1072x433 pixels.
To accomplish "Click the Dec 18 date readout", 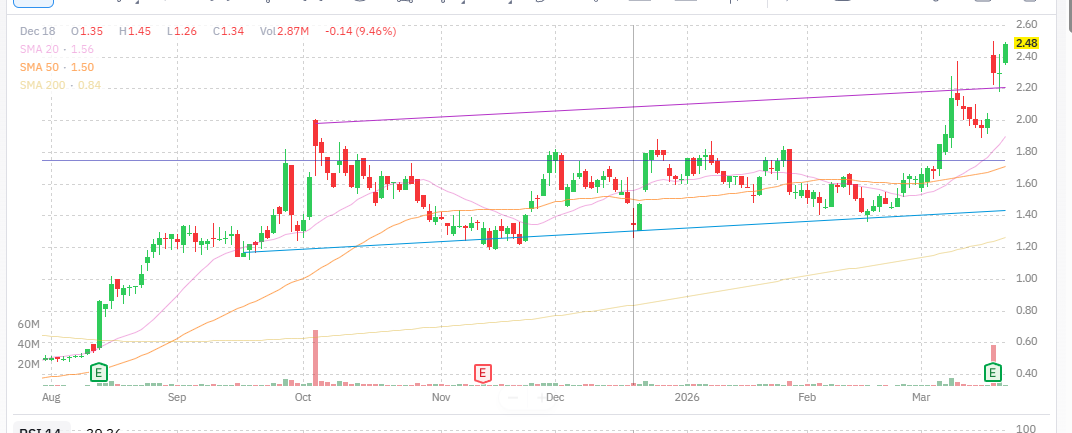I will click(x=37, y=31).
